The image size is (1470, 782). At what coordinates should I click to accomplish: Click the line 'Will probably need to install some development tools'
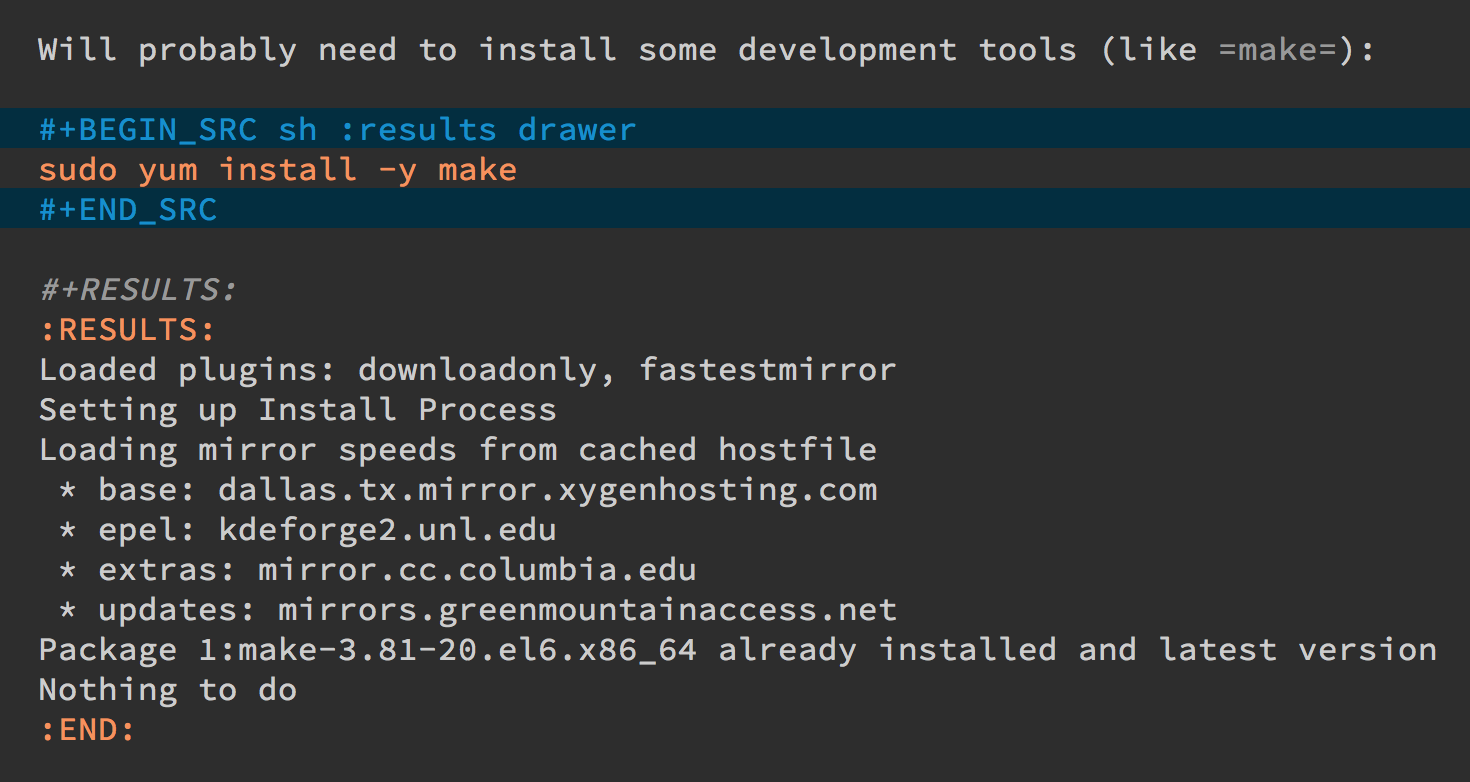tap(707, 49)
